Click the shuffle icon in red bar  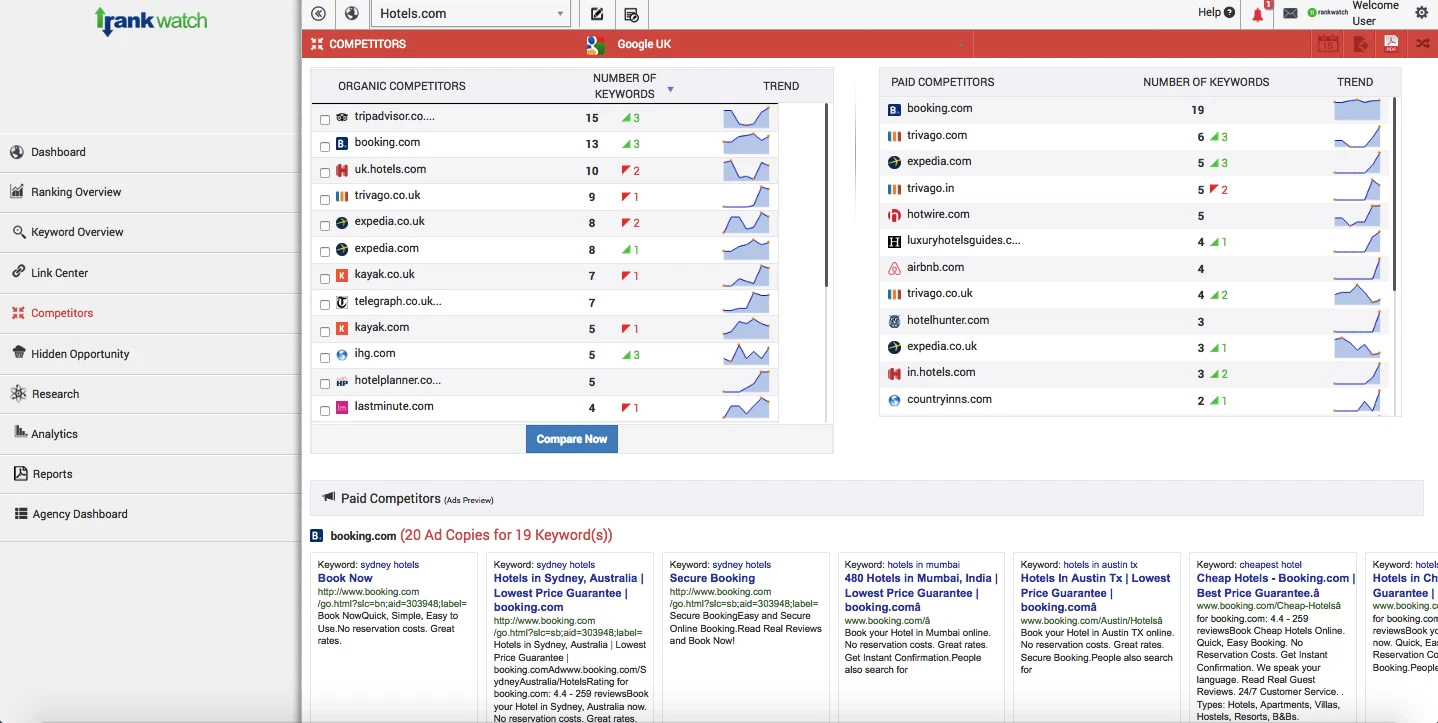pyautogui.click(x=1422, y=44)
